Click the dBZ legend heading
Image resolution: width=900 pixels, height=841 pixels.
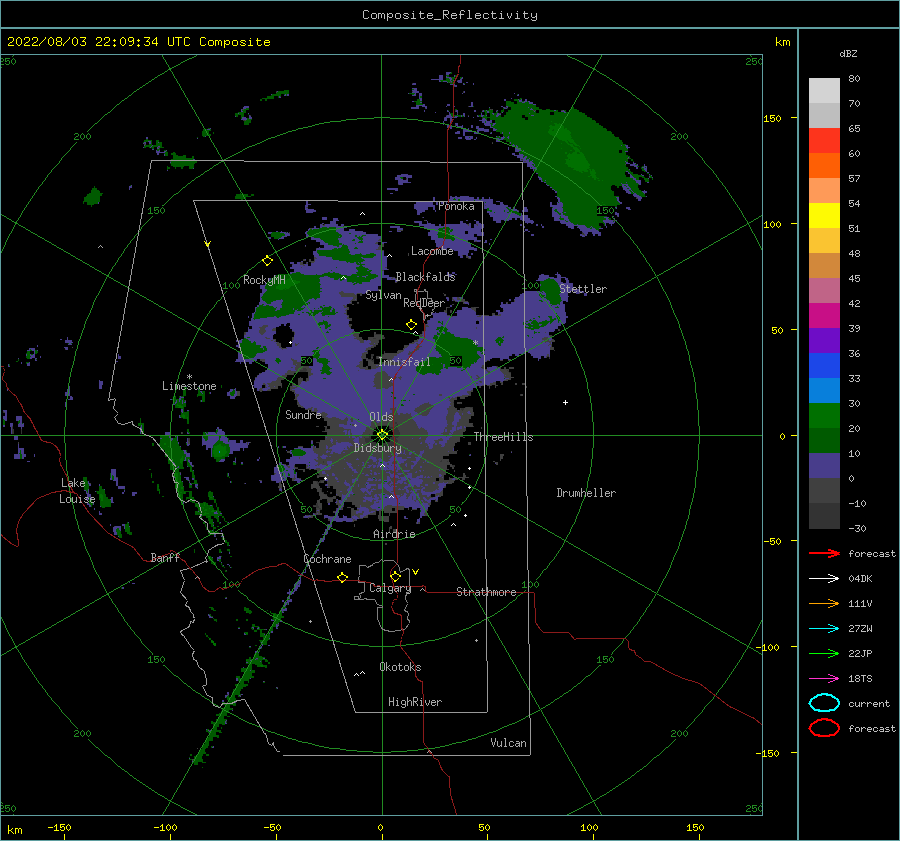[848, 53]
